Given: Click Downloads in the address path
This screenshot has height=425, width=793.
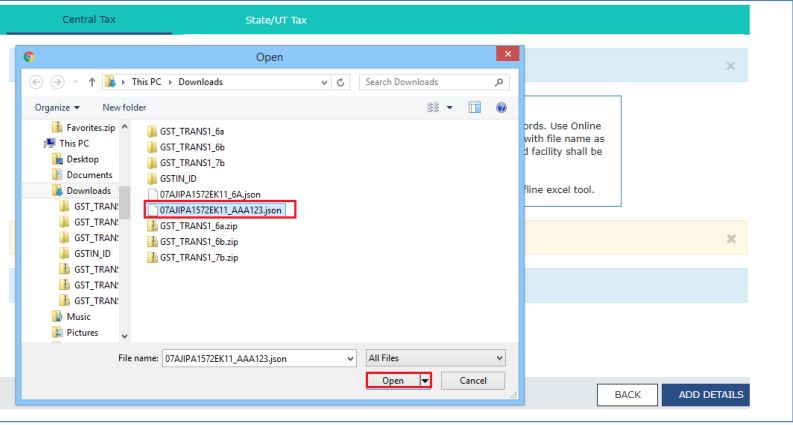Looking at the screenshot, I should [200, 82].
